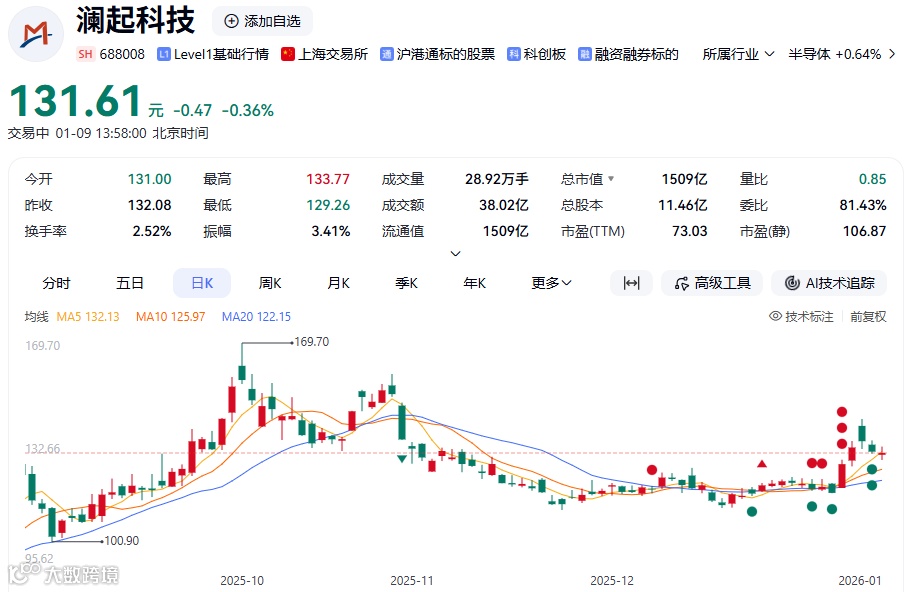Click the 换手率 value 2.52%
The height and width of the screenshot is (592, 911).
pos(152,231)
